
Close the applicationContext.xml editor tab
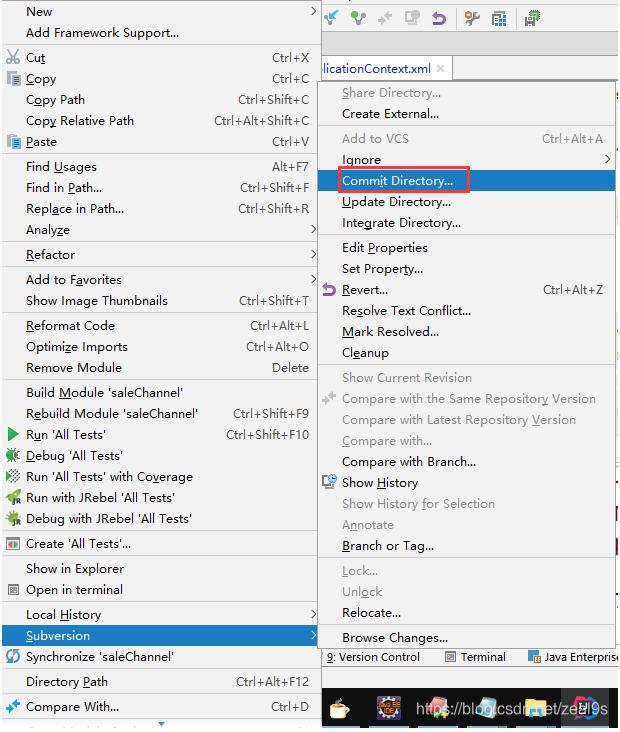[440, 69]
